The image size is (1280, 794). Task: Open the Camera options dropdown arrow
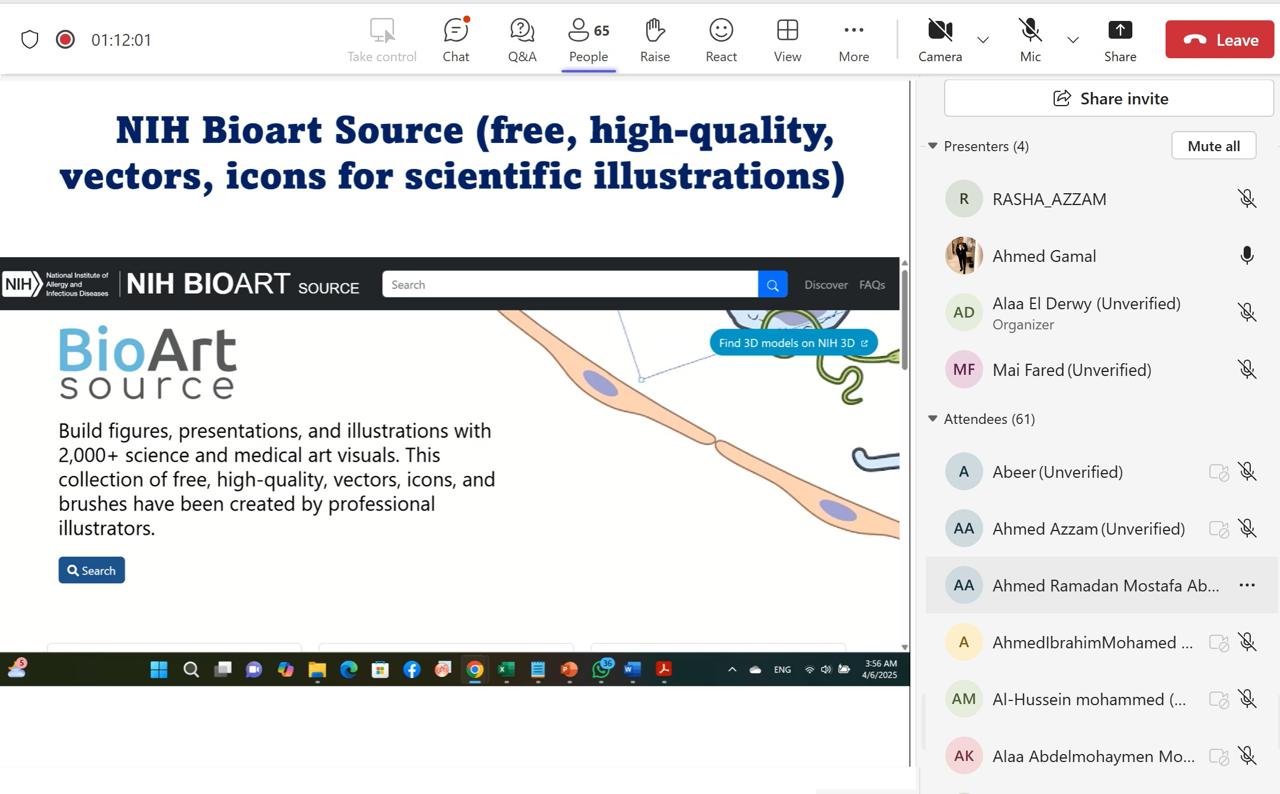tap(983, 40)
